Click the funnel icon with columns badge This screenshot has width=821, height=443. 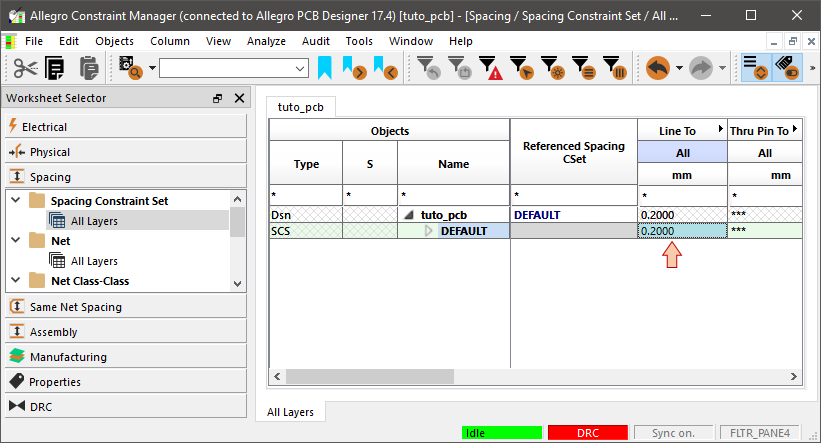coord(614,68)
